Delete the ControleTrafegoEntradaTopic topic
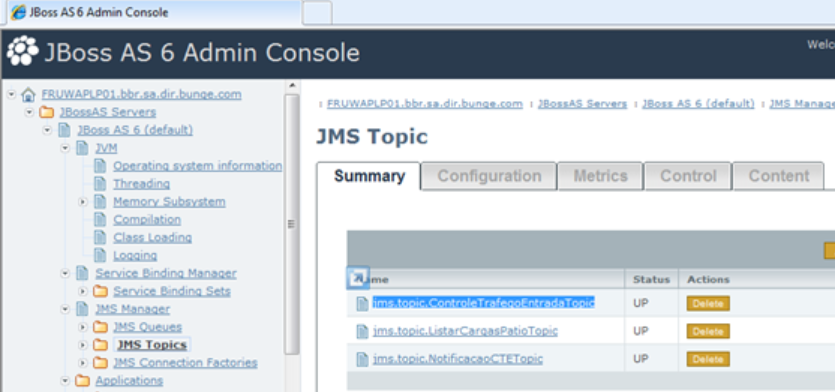Image resolution: width=835 pixels, height=392 pixels. click(x=708, y=304)
